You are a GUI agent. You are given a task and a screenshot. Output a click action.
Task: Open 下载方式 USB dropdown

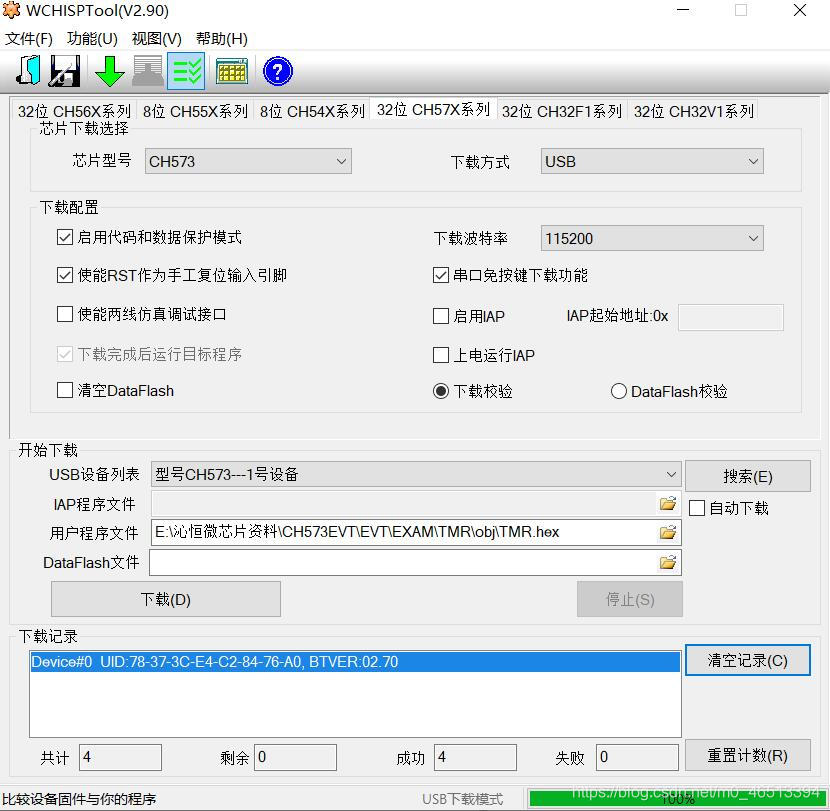[x=652, y=161]
